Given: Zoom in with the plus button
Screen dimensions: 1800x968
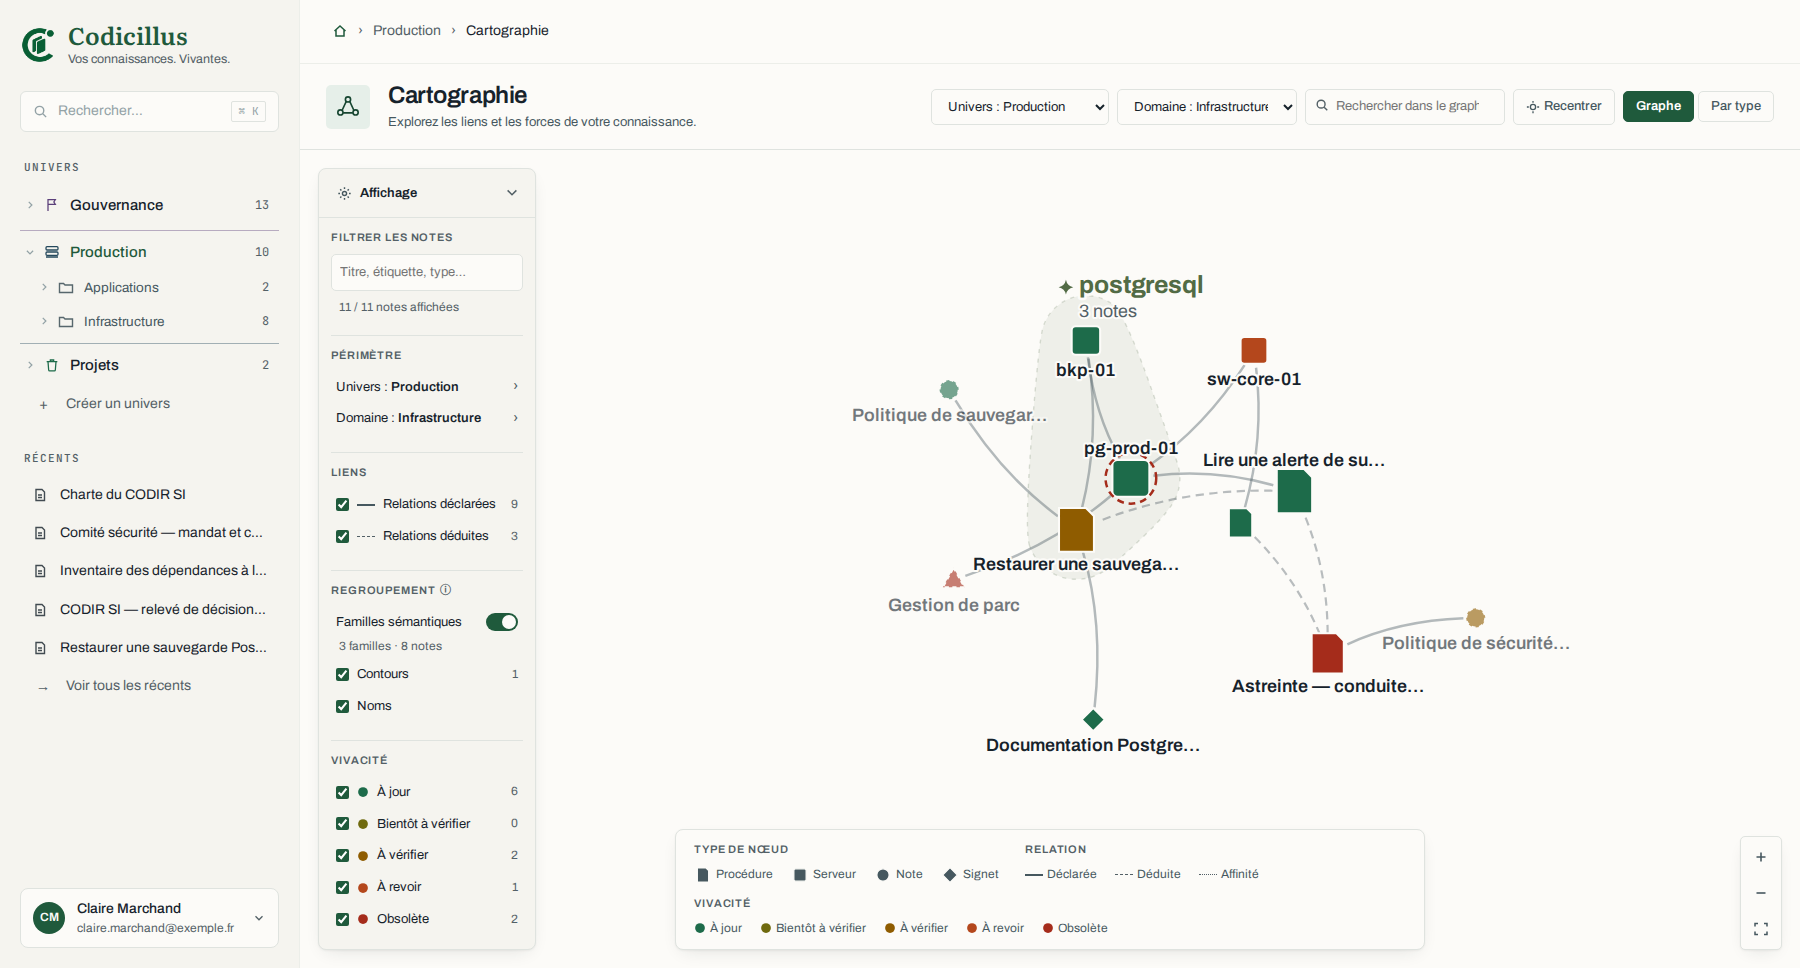Looking at the screenshot, I should click(1761, 857).
